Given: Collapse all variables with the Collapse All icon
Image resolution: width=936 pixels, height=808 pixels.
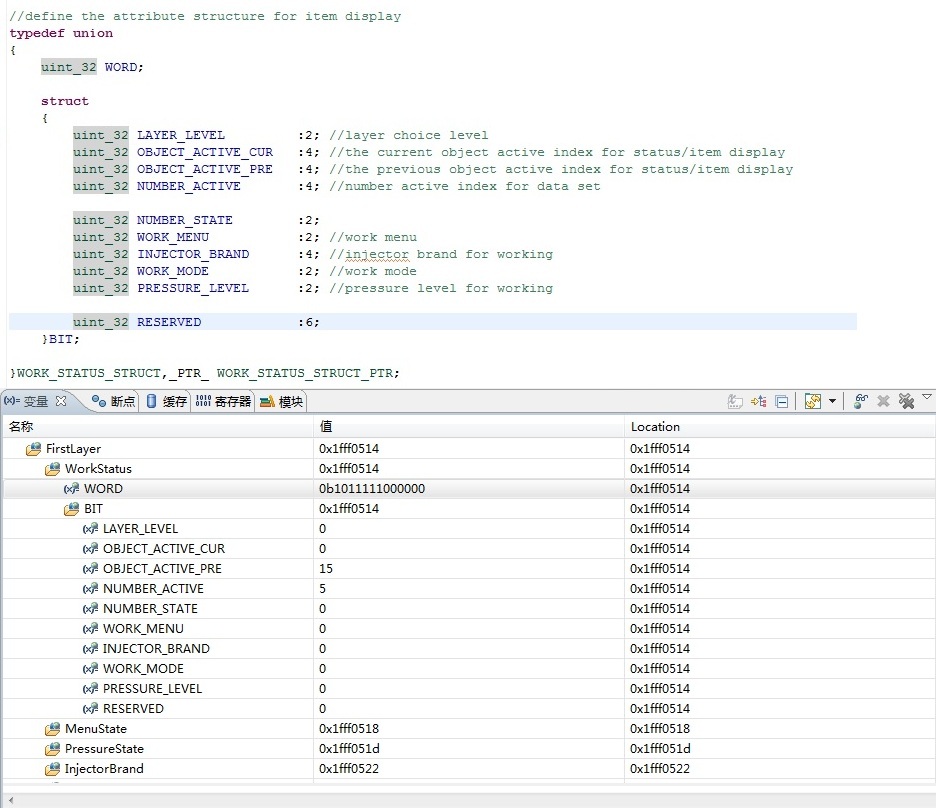Looking at the screenshot, I should (x=782, y=401).
